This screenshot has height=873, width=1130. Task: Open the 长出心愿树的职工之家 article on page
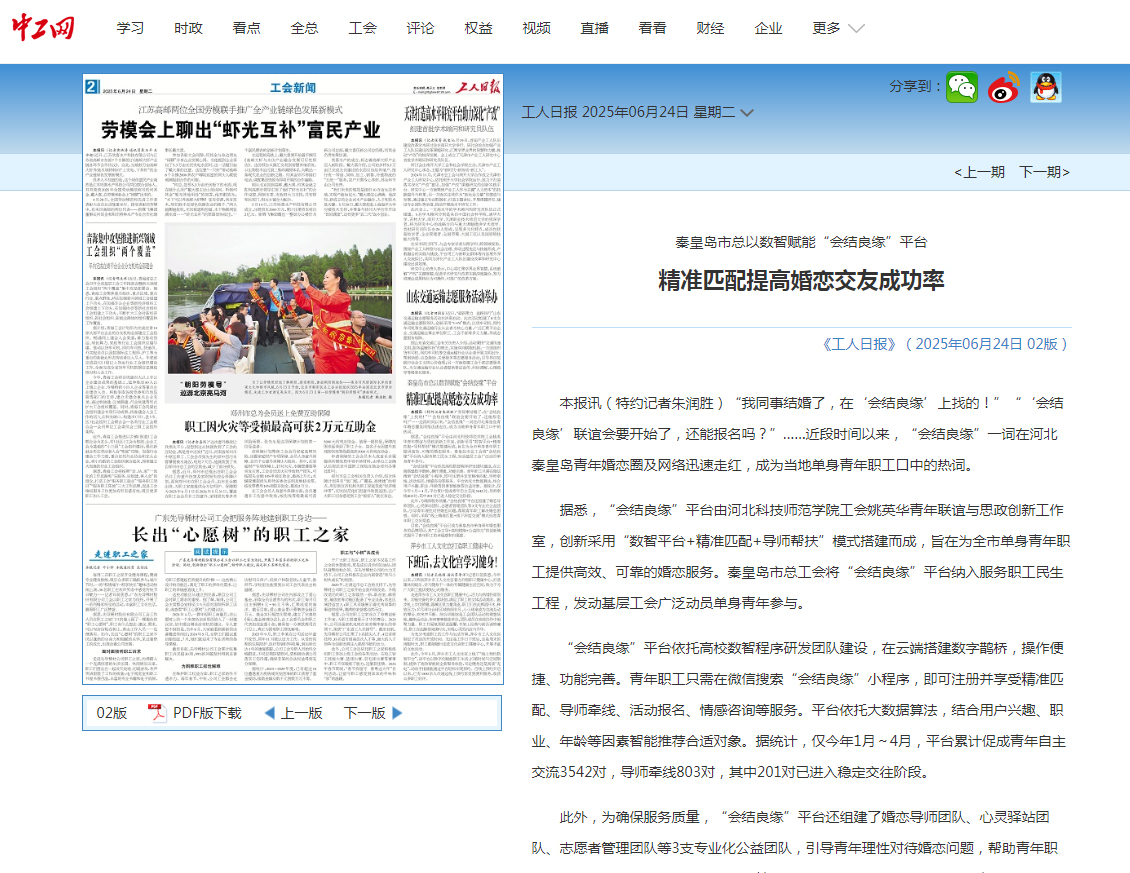pos(240,532)
